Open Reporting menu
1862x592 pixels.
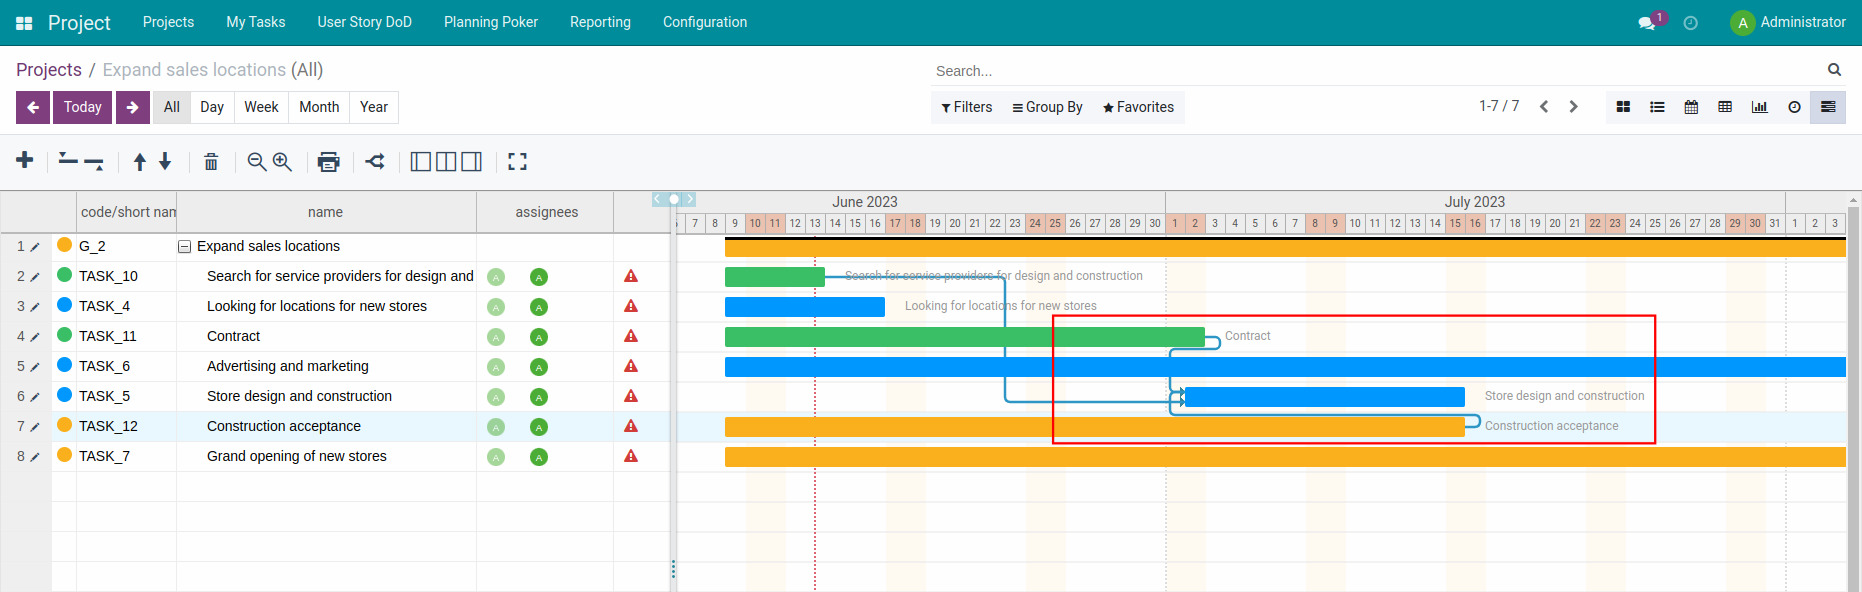[600, 22]
